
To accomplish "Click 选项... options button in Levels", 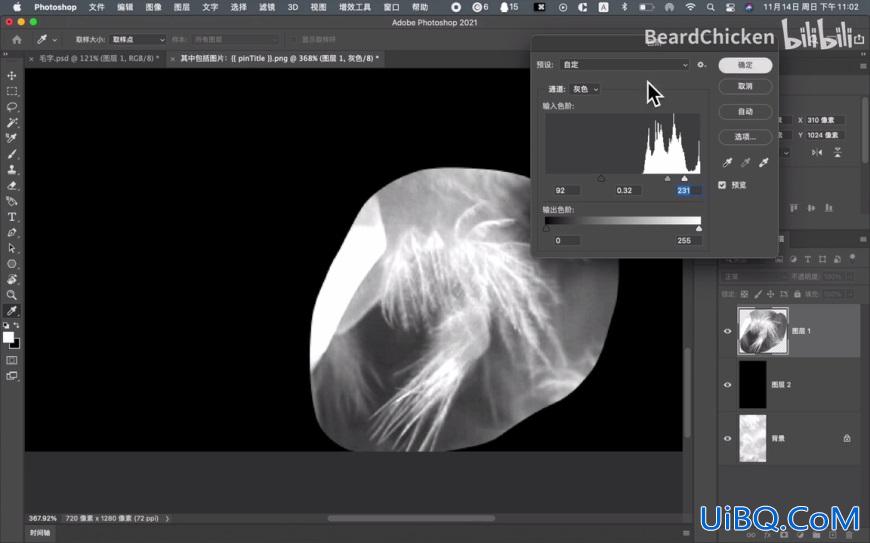I will [x=745, y=136].
